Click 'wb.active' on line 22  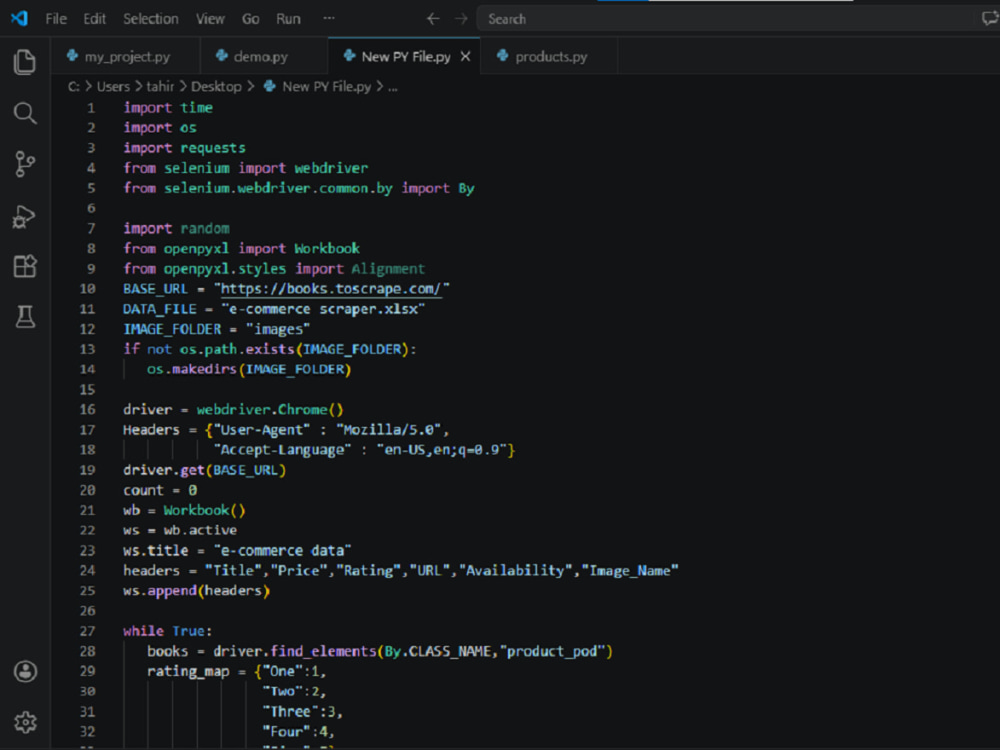point(200,531)
